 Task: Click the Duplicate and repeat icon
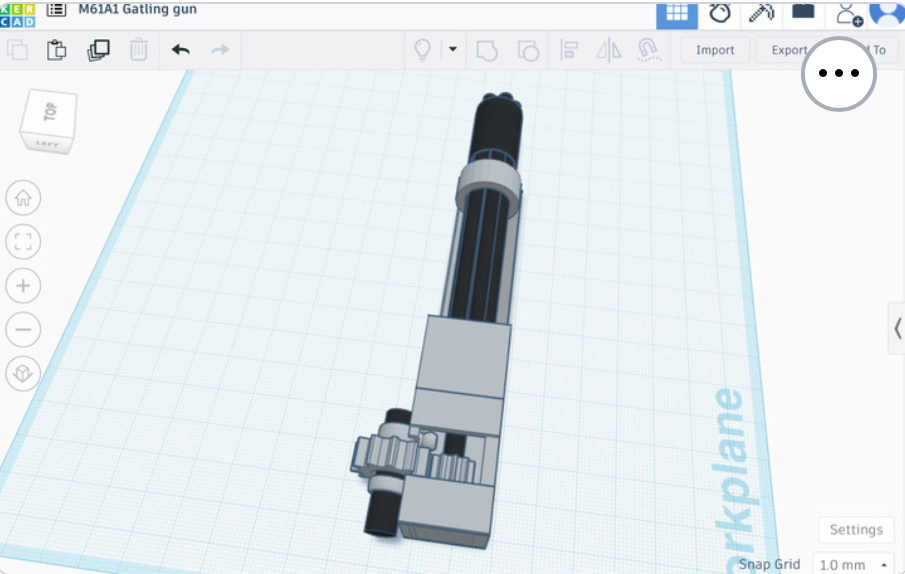point(98,50)
